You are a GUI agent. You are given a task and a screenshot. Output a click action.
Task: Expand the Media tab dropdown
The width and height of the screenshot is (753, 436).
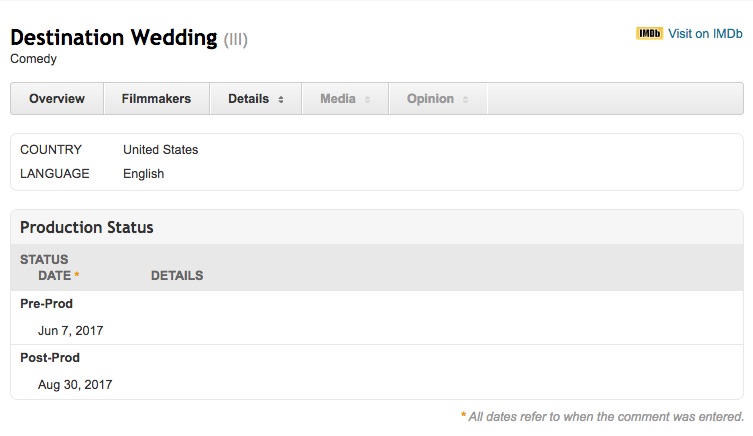(x=345, y=99)
